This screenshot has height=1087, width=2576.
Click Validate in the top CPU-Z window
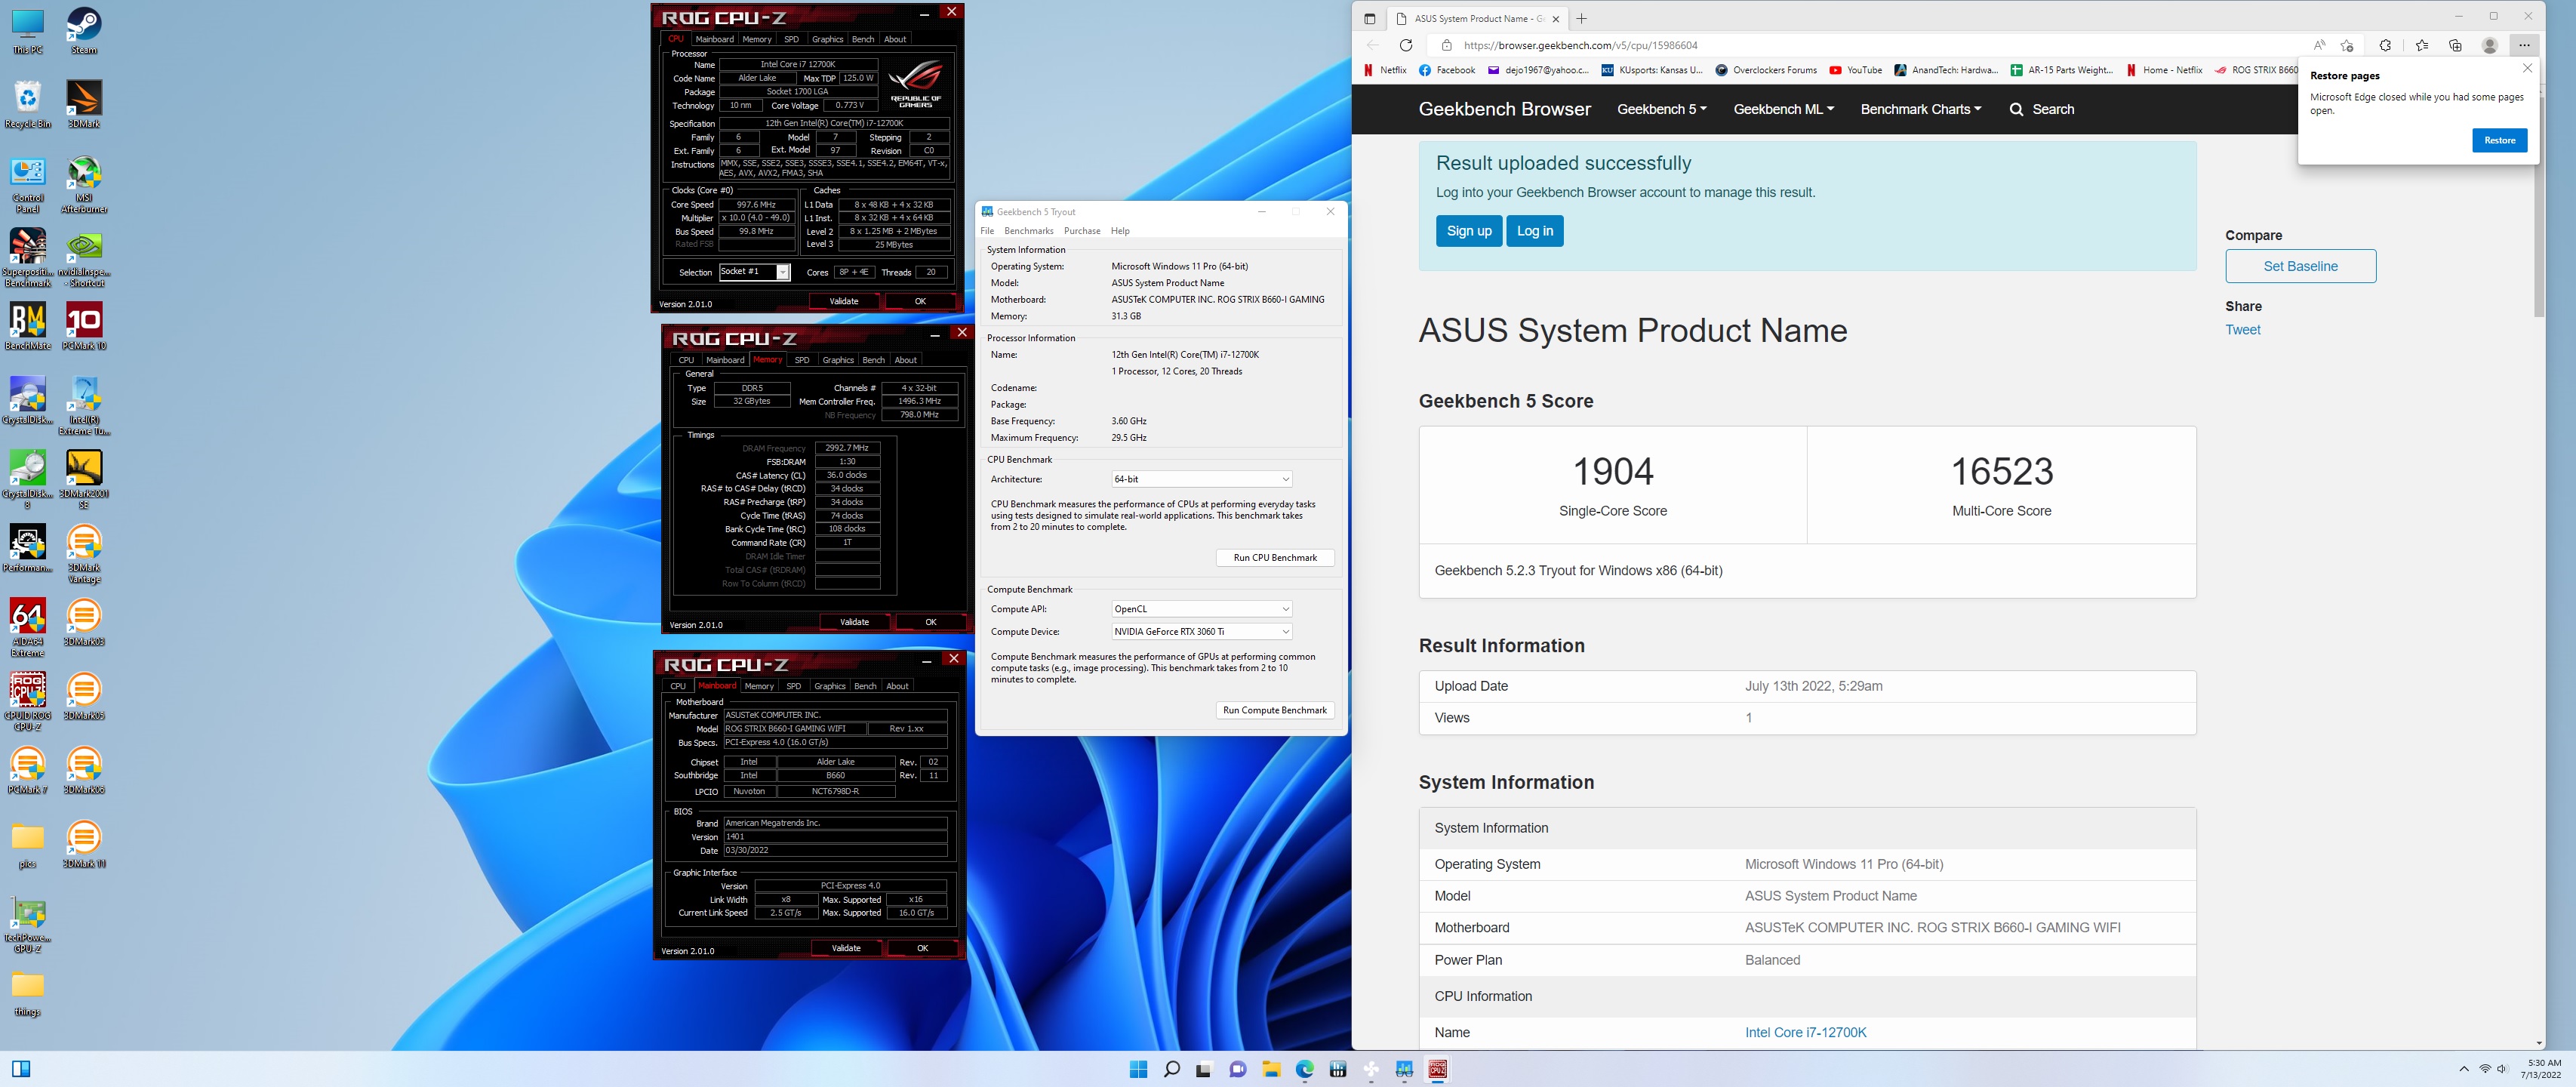844,301
